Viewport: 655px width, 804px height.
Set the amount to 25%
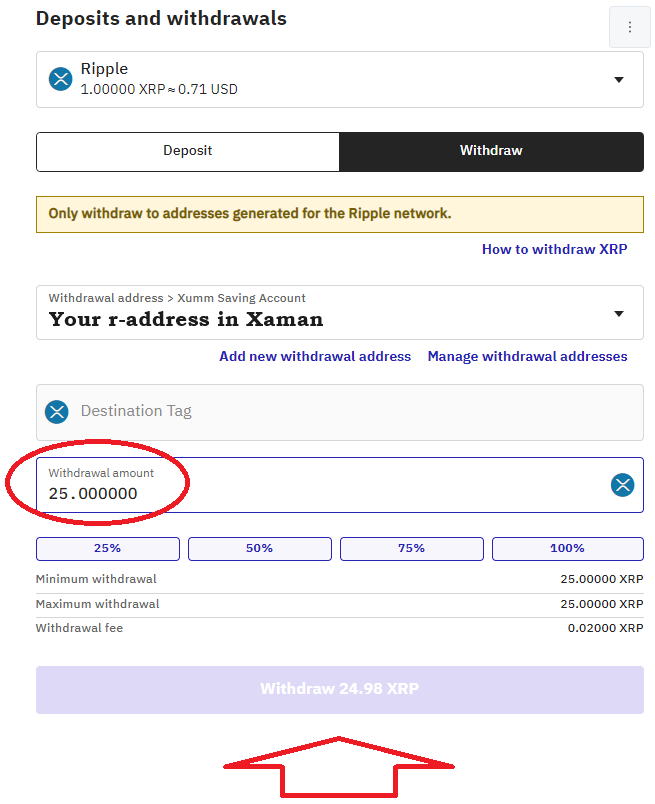point(108,548)
